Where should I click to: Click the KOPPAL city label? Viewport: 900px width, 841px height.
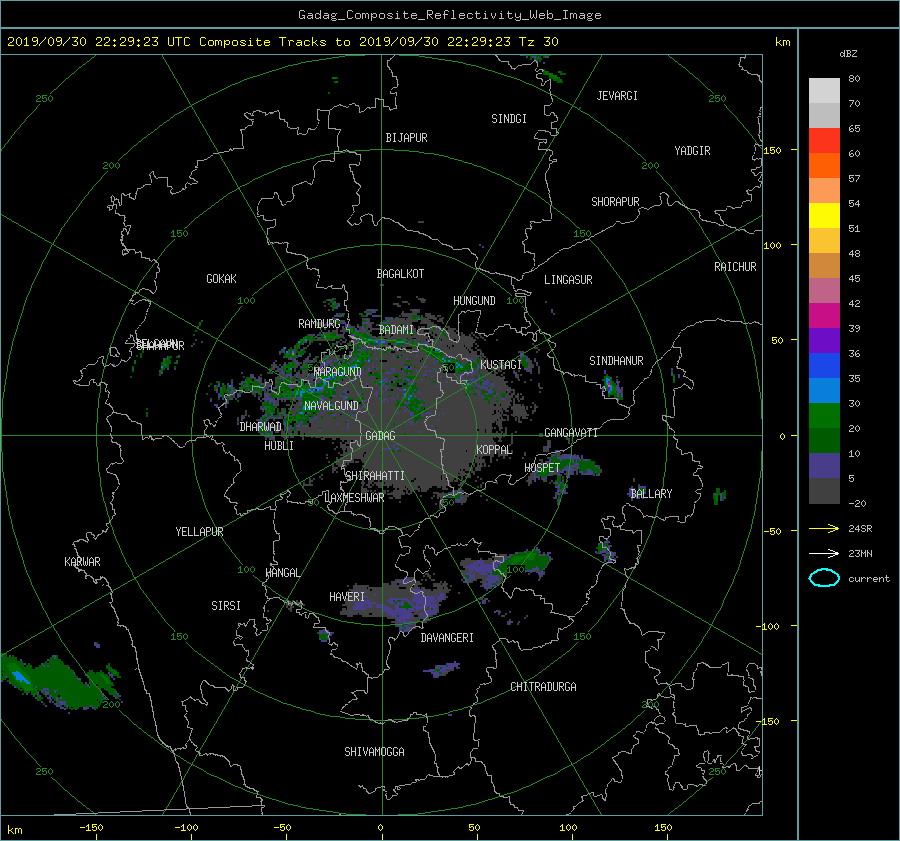click(x=494, y=449)
